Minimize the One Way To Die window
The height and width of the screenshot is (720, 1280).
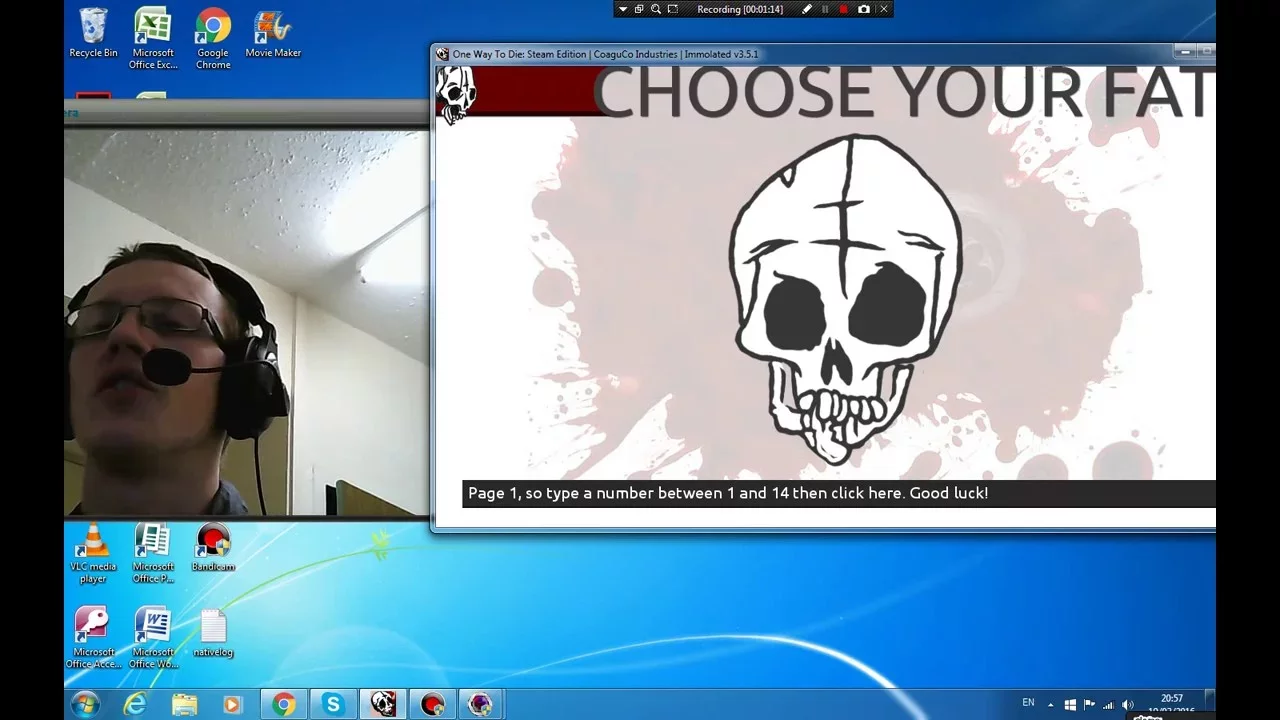tap(1185, 52)
